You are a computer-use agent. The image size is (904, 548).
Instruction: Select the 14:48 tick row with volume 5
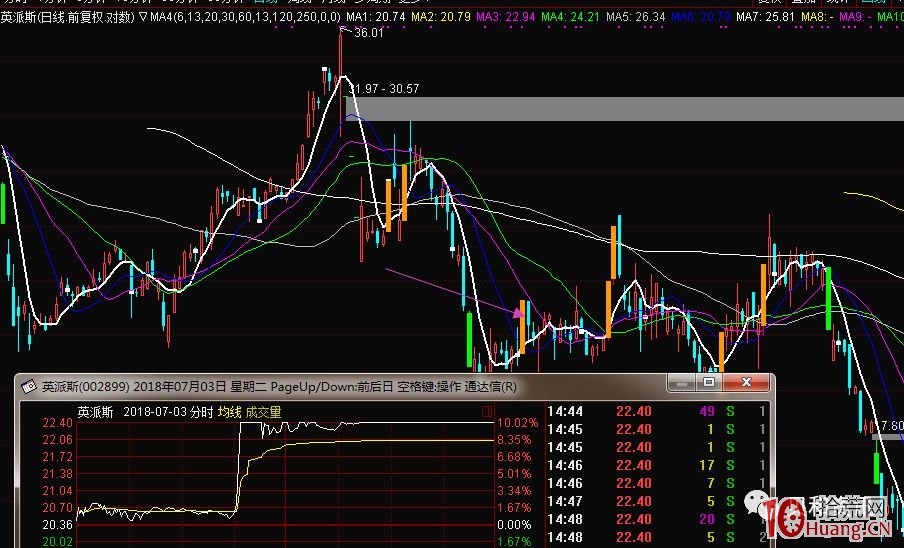[x=657, y=537]
